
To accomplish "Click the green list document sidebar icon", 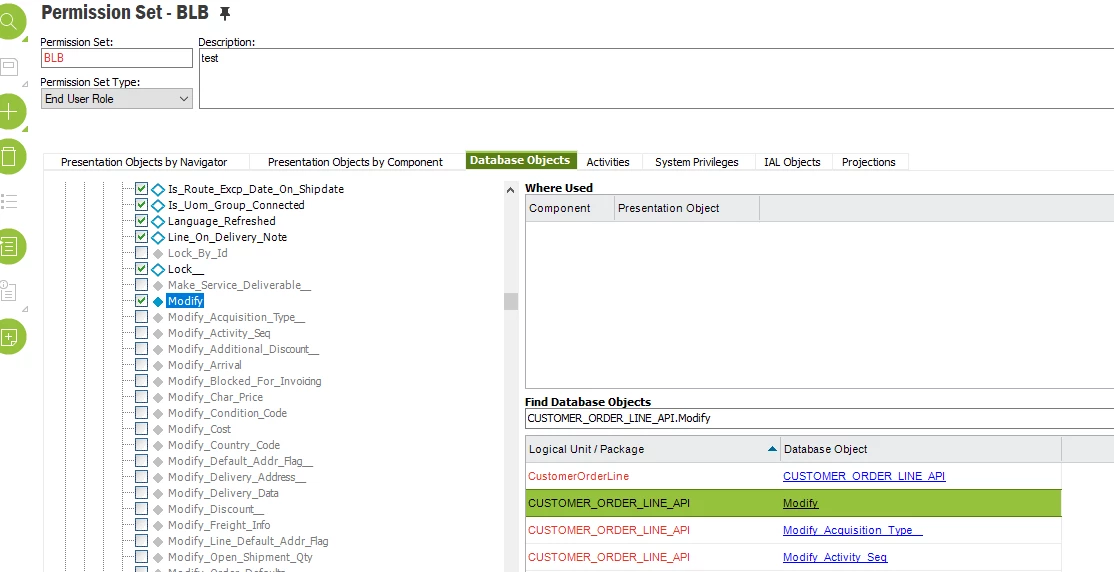I will [9, 245].
